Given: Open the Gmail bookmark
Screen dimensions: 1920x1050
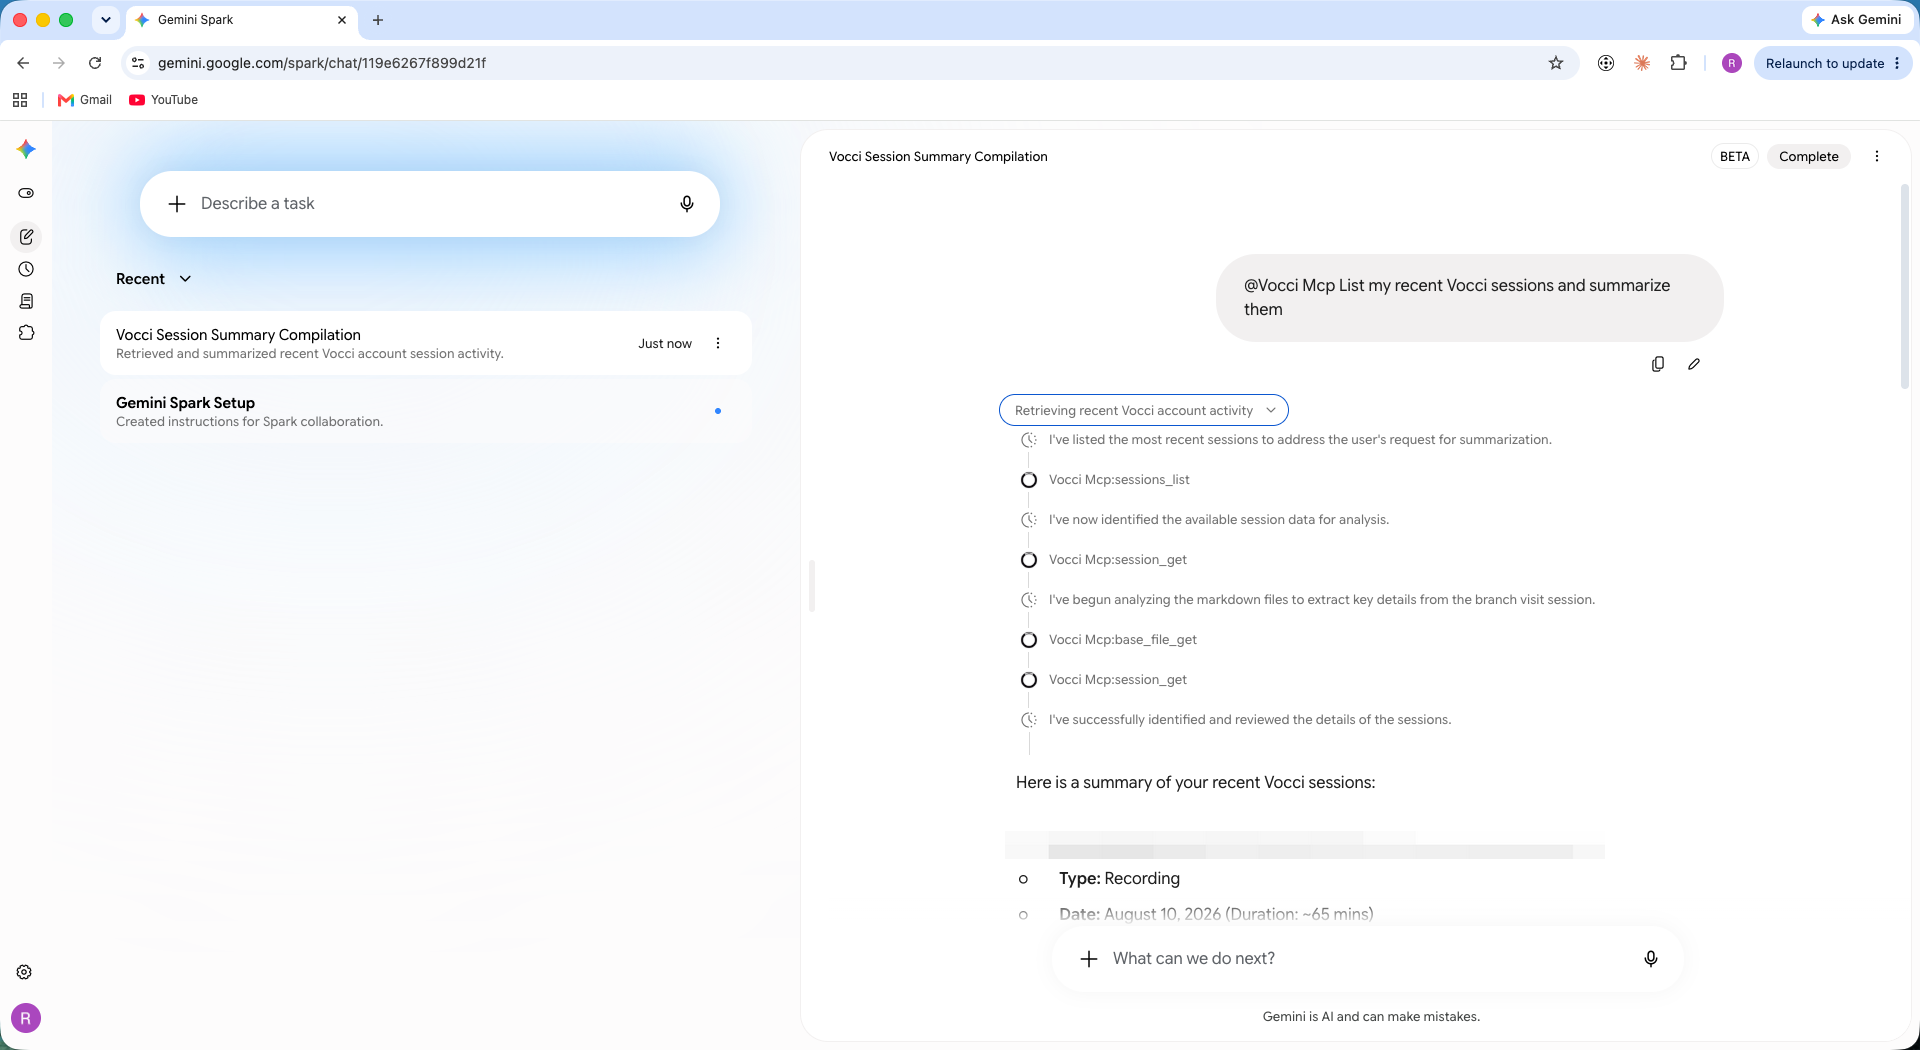Looking at the screenshot, I should coord(85,100).
